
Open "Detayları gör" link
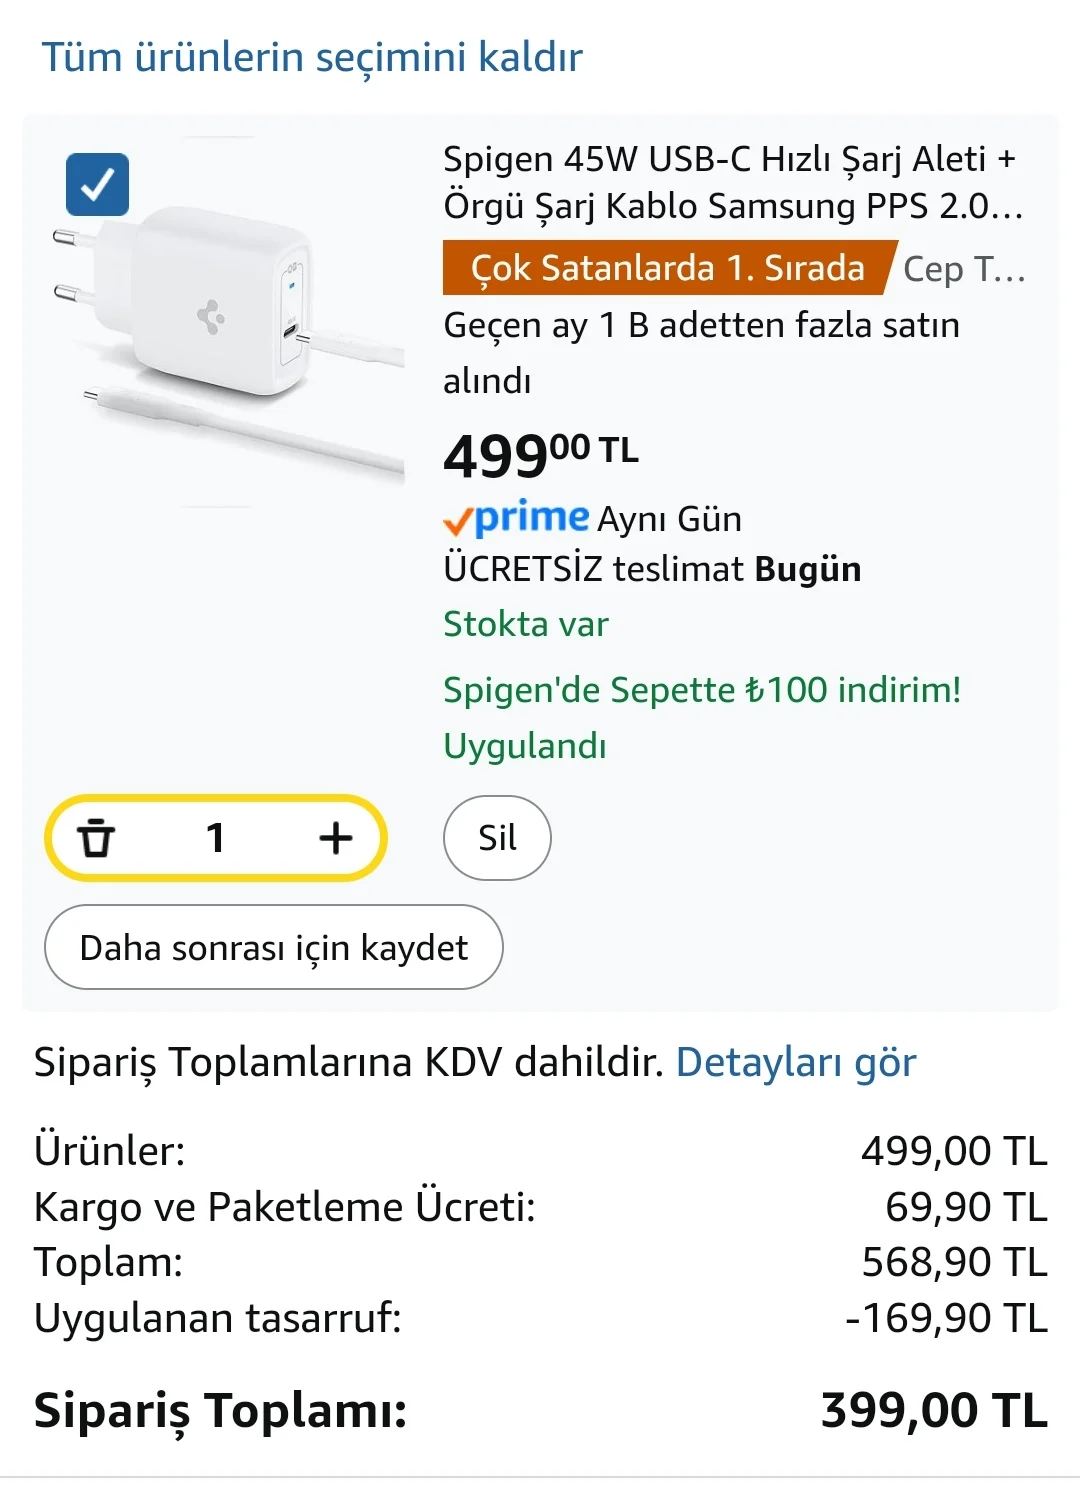(x=796, y=1062)
